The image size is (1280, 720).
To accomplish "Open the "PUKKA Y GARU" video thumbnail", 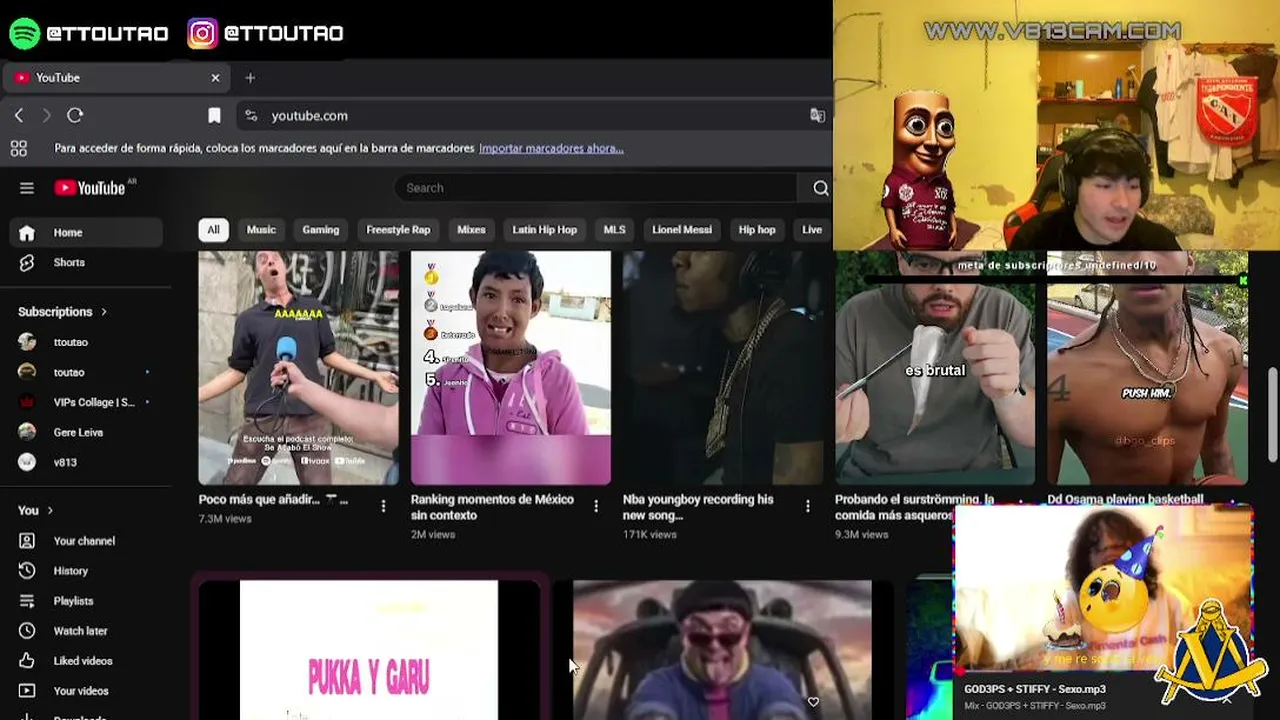I will coord(369,650).
